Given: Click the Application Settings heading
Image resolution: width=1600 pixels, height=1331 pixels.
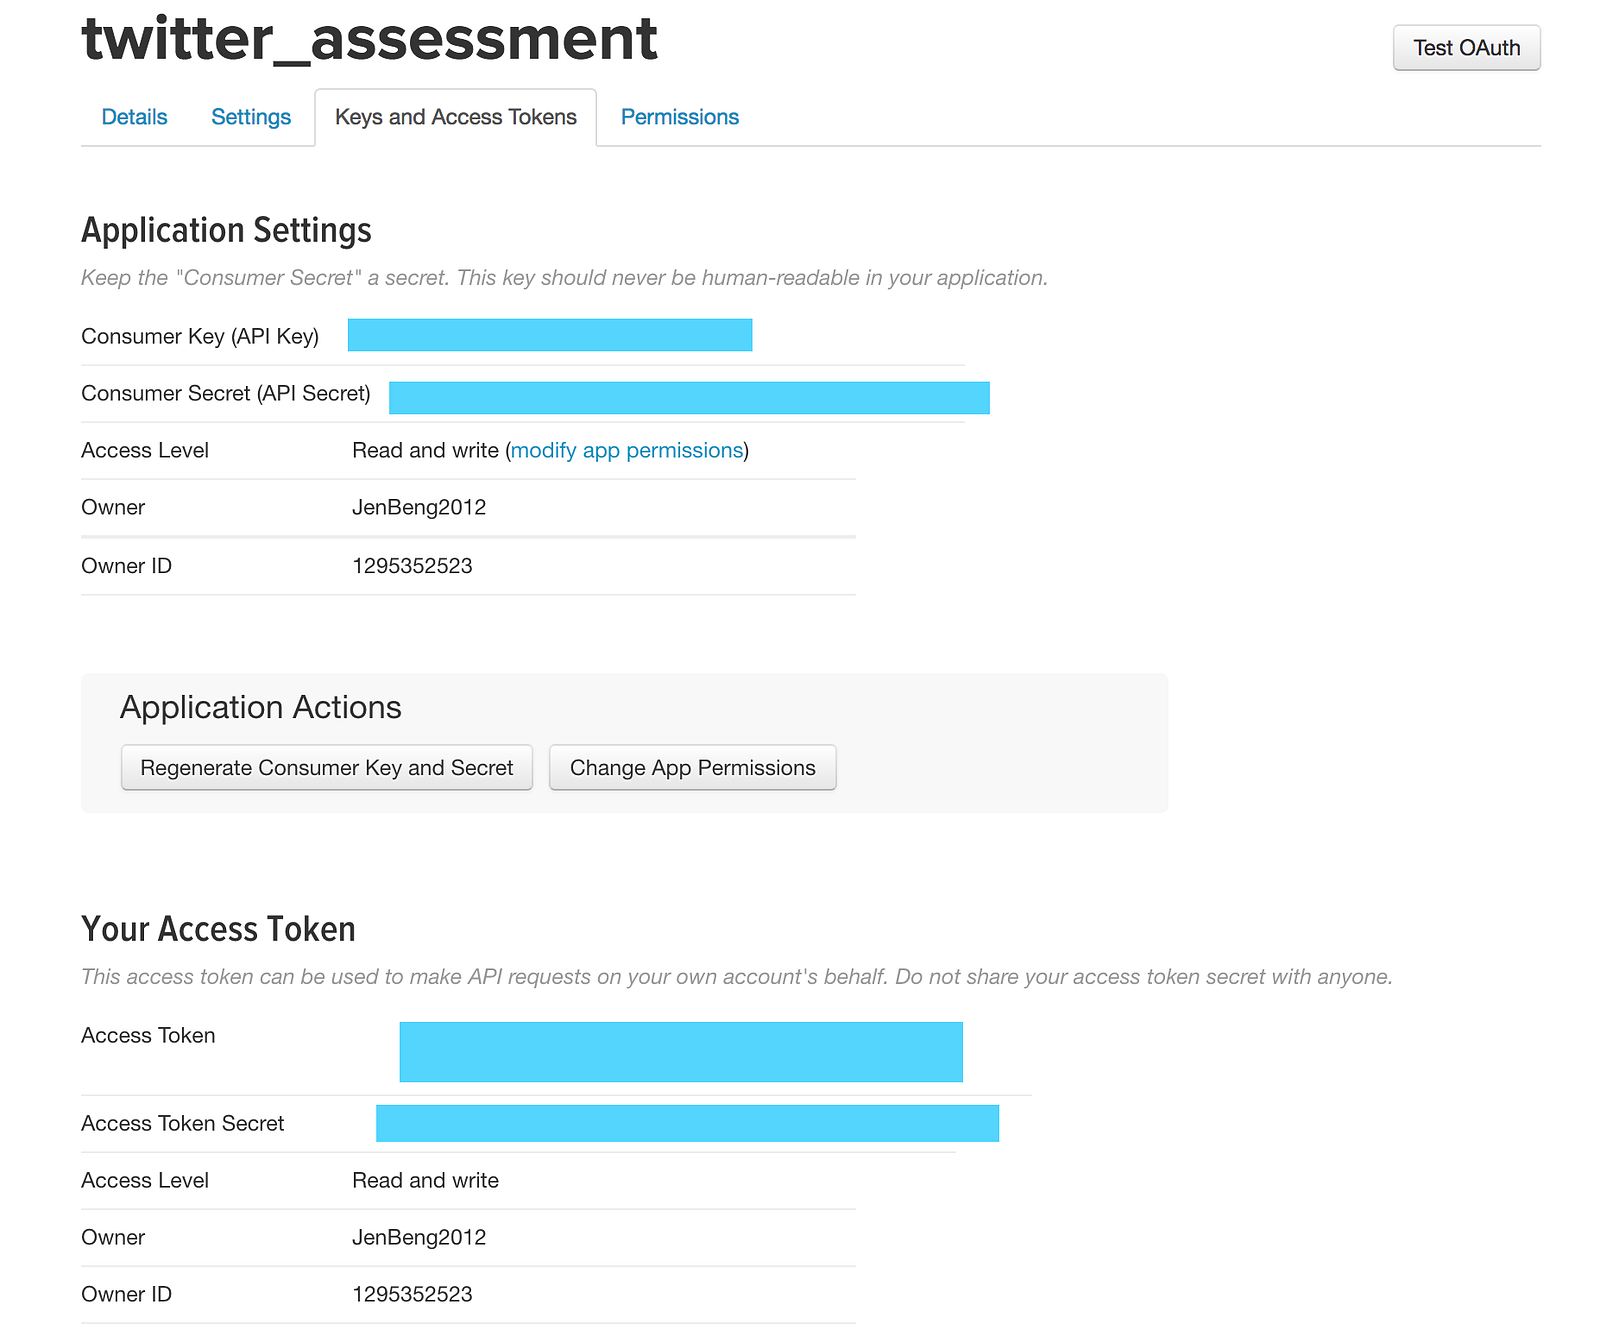Looking at the screenshot, I should coord(226,231).
